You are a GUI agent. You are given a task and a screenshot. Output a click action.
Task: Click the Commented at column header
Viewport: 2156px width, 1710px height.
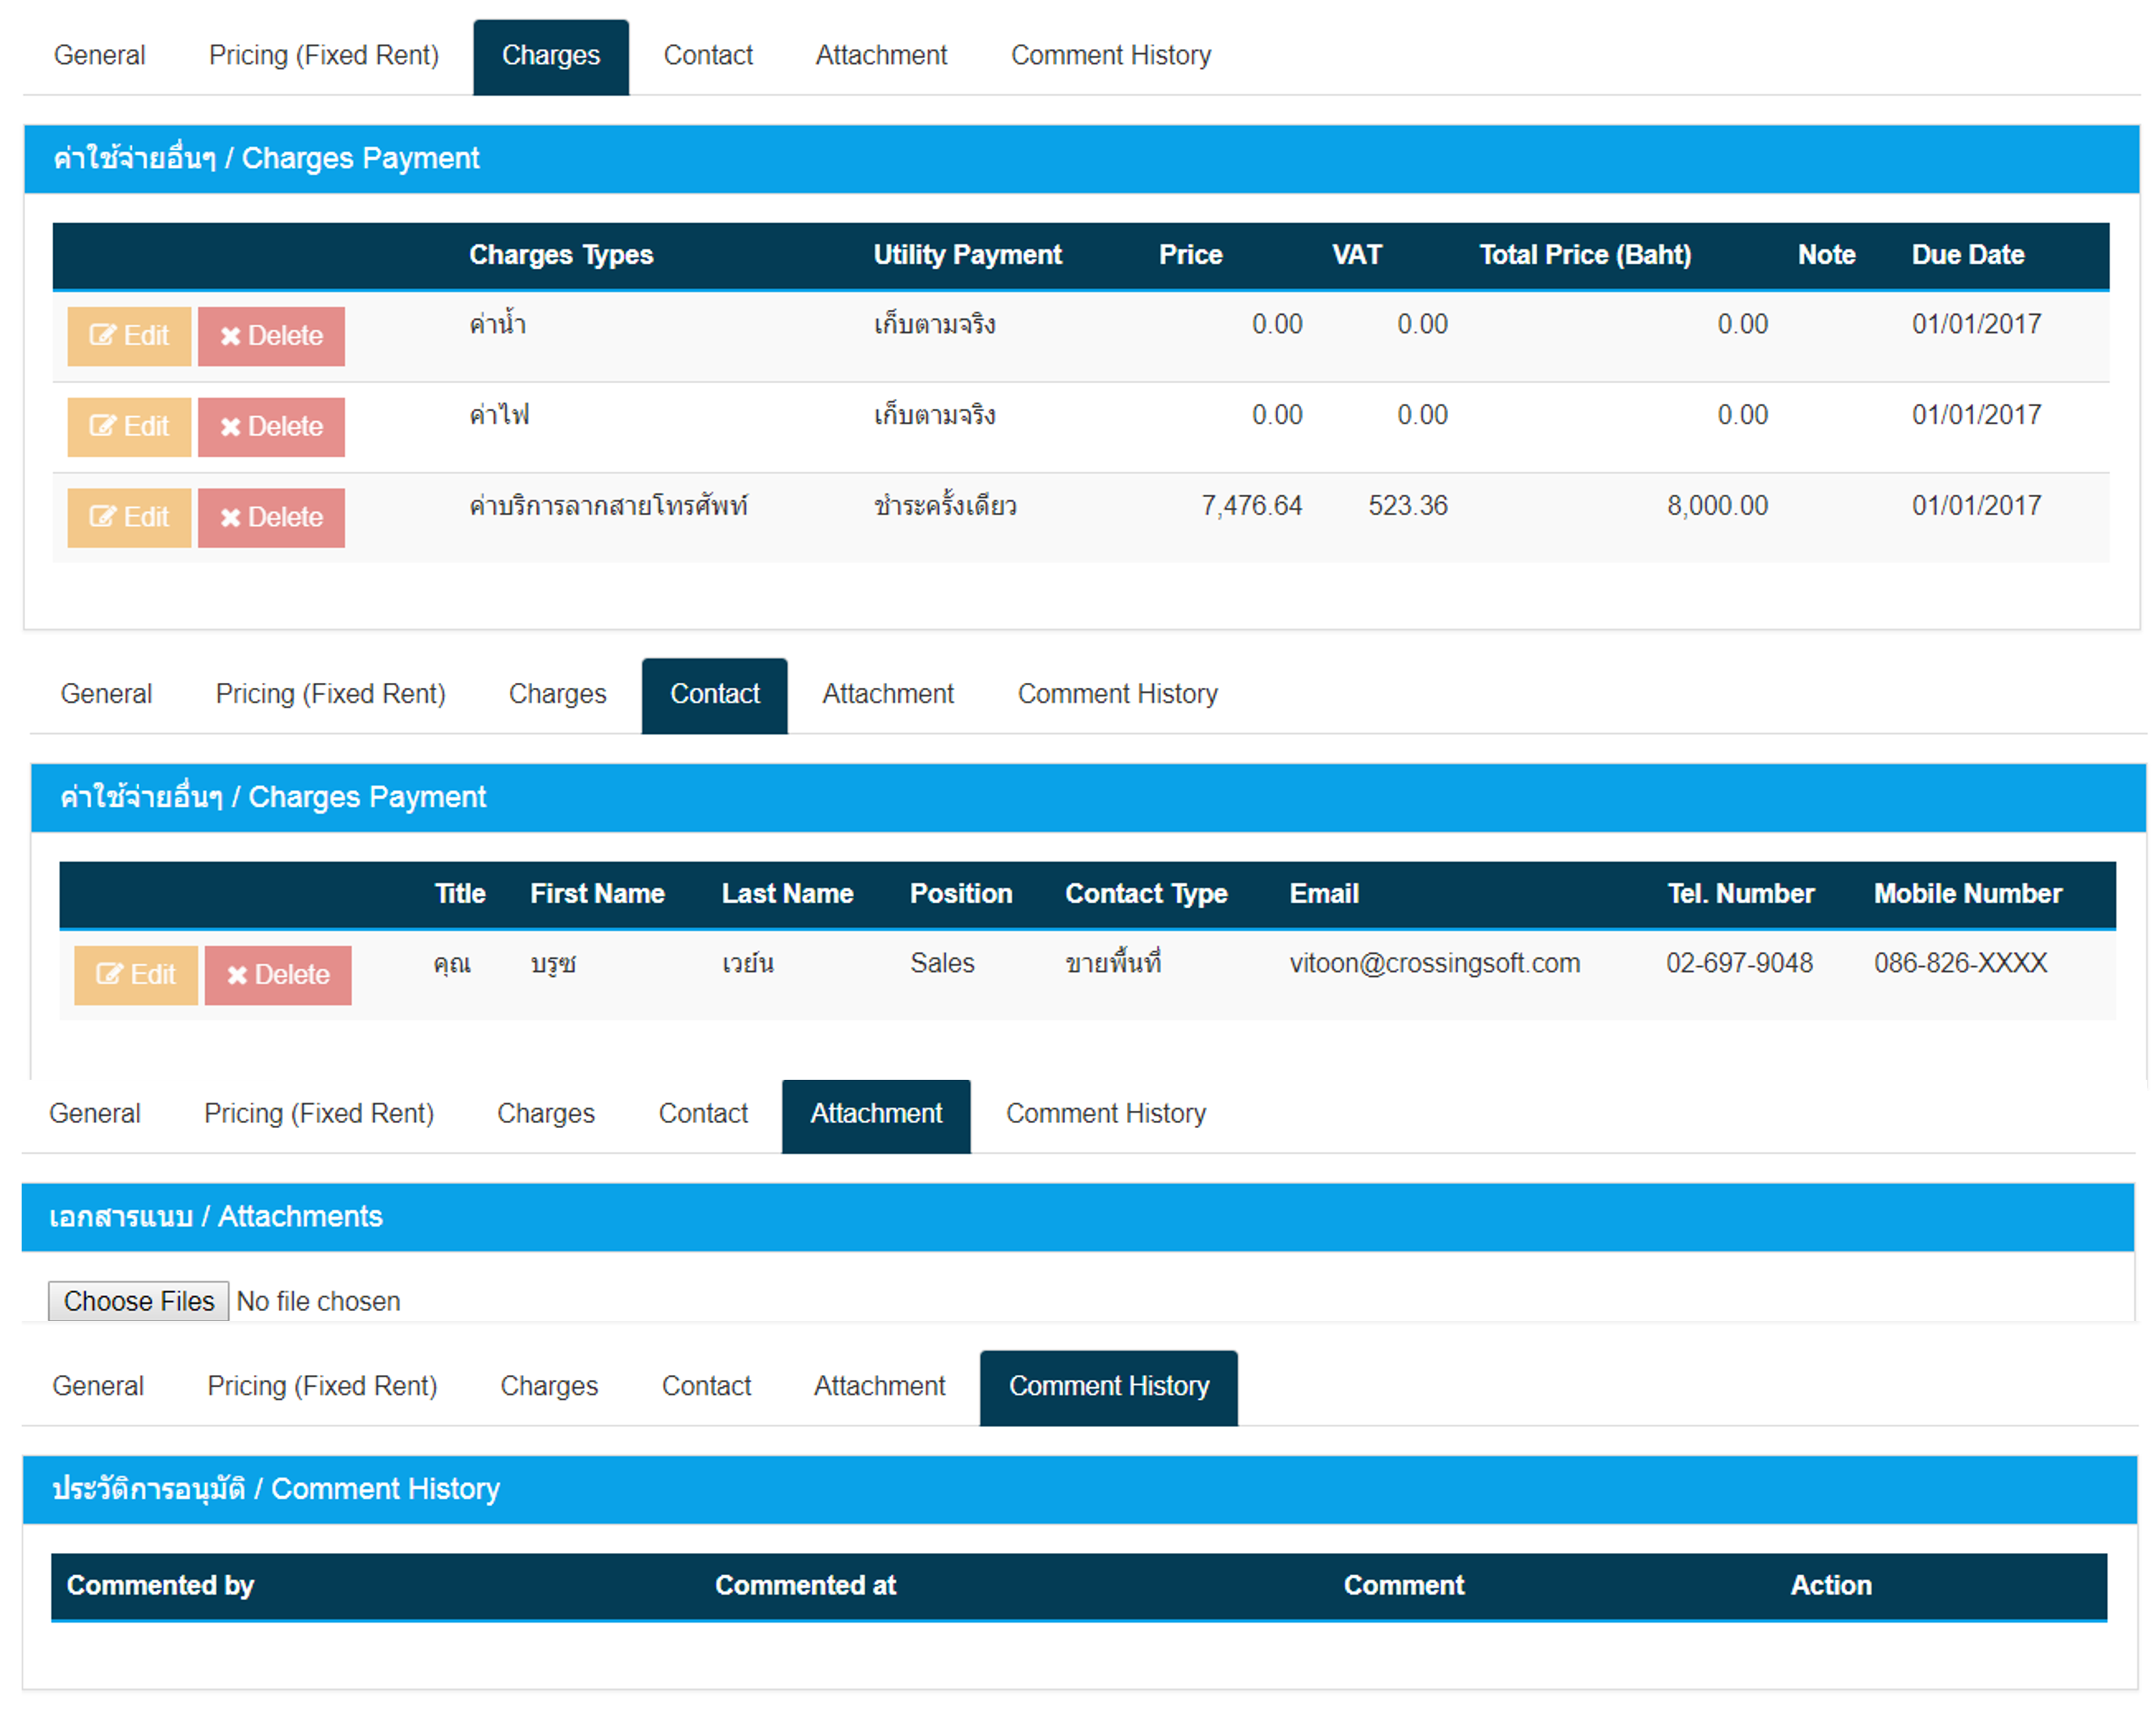805,1587
